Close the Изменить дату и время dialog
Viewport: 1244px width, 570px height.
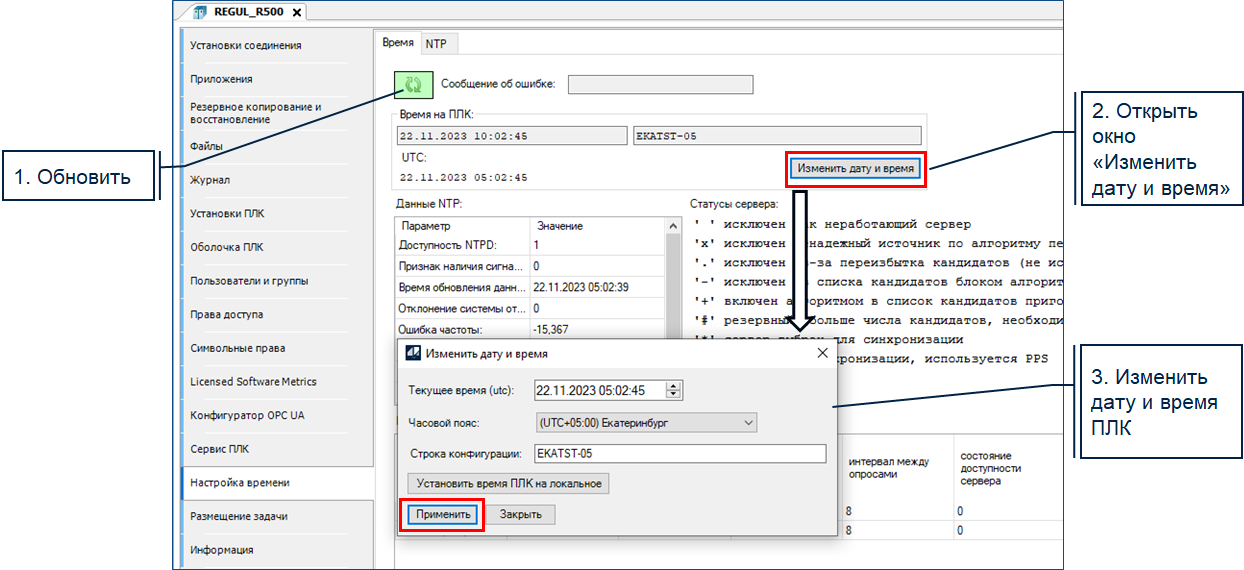tap(822, 353)
